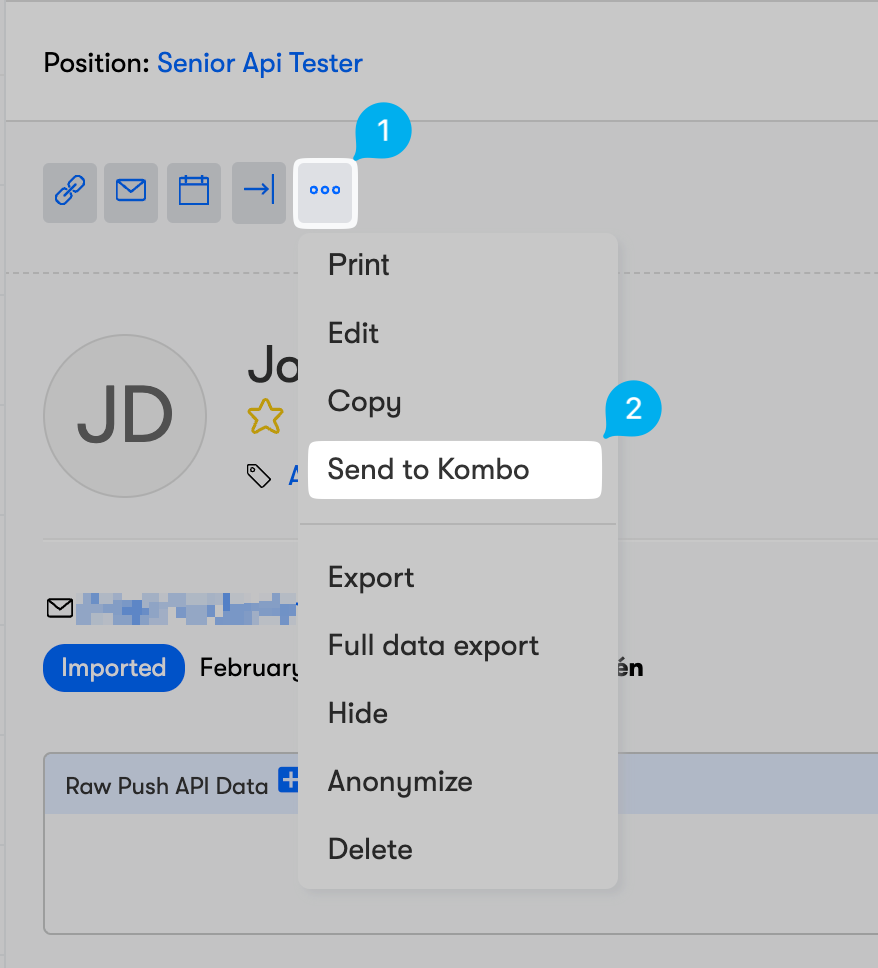Screen dimensions: 878x968
Task: Toggle the yellow star favorite icon
Action: [265, 417]
